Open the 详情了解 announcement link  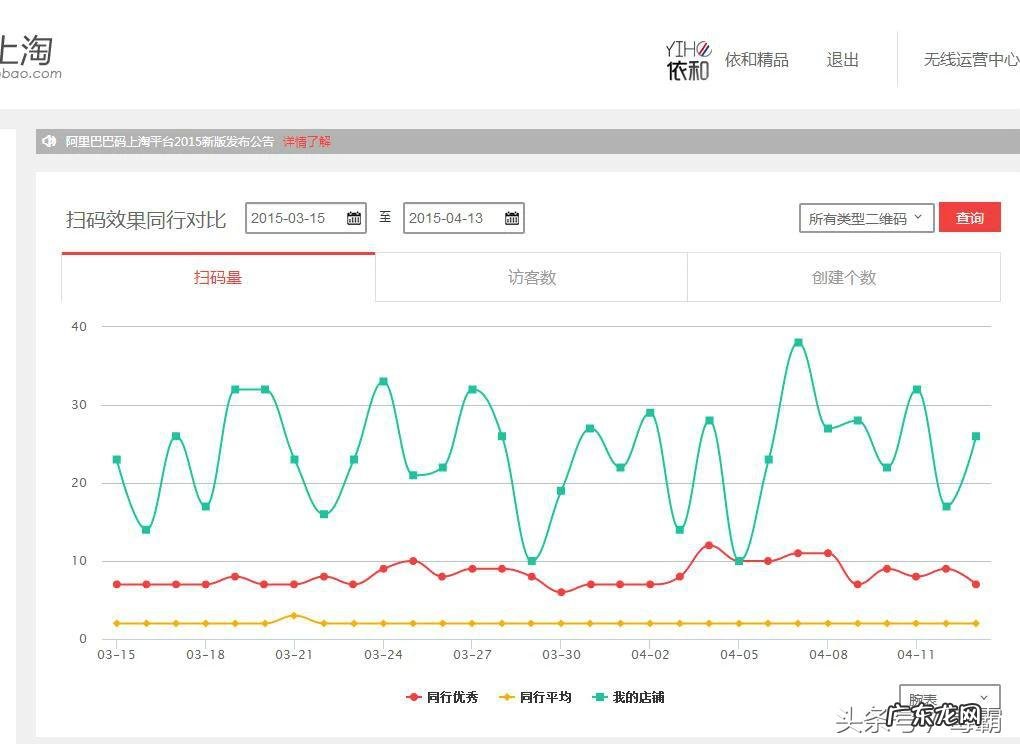pos(306,142)
